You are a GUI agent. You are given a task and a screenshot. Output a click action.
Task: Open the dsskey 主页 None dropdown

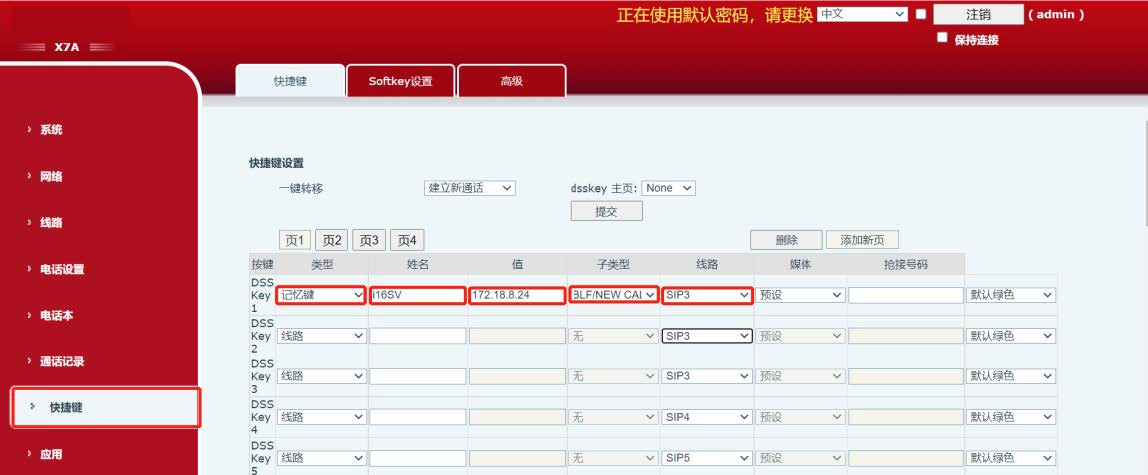669,188
